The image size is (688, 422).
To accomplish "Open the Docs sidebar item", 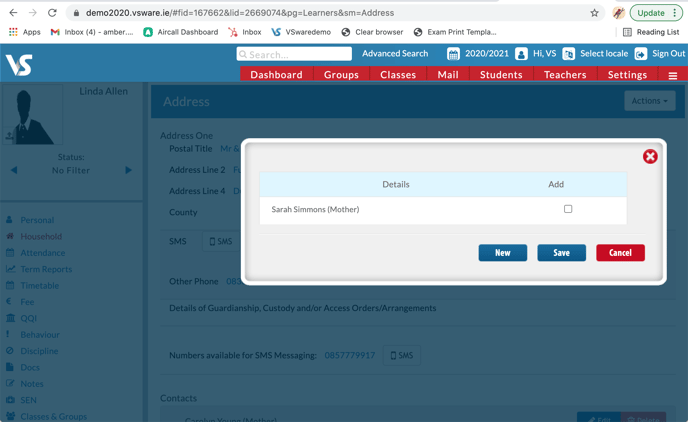I will click(30, 368).
